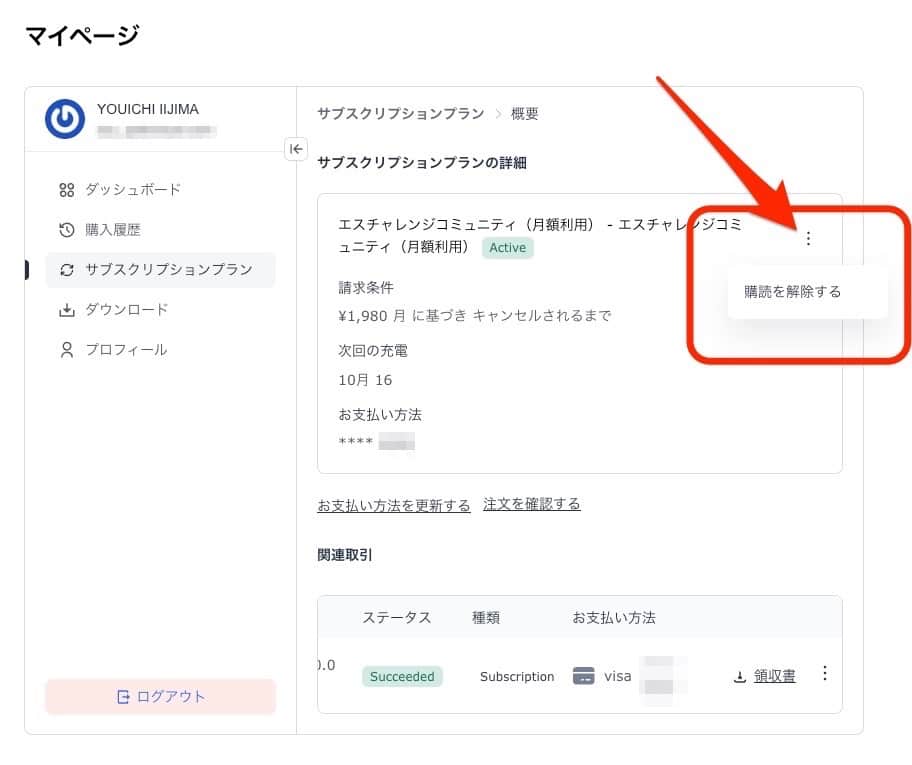Select サブスクリプションプラン in the sidebar
The height and width of the screenshot is (765, 912).
161,270
